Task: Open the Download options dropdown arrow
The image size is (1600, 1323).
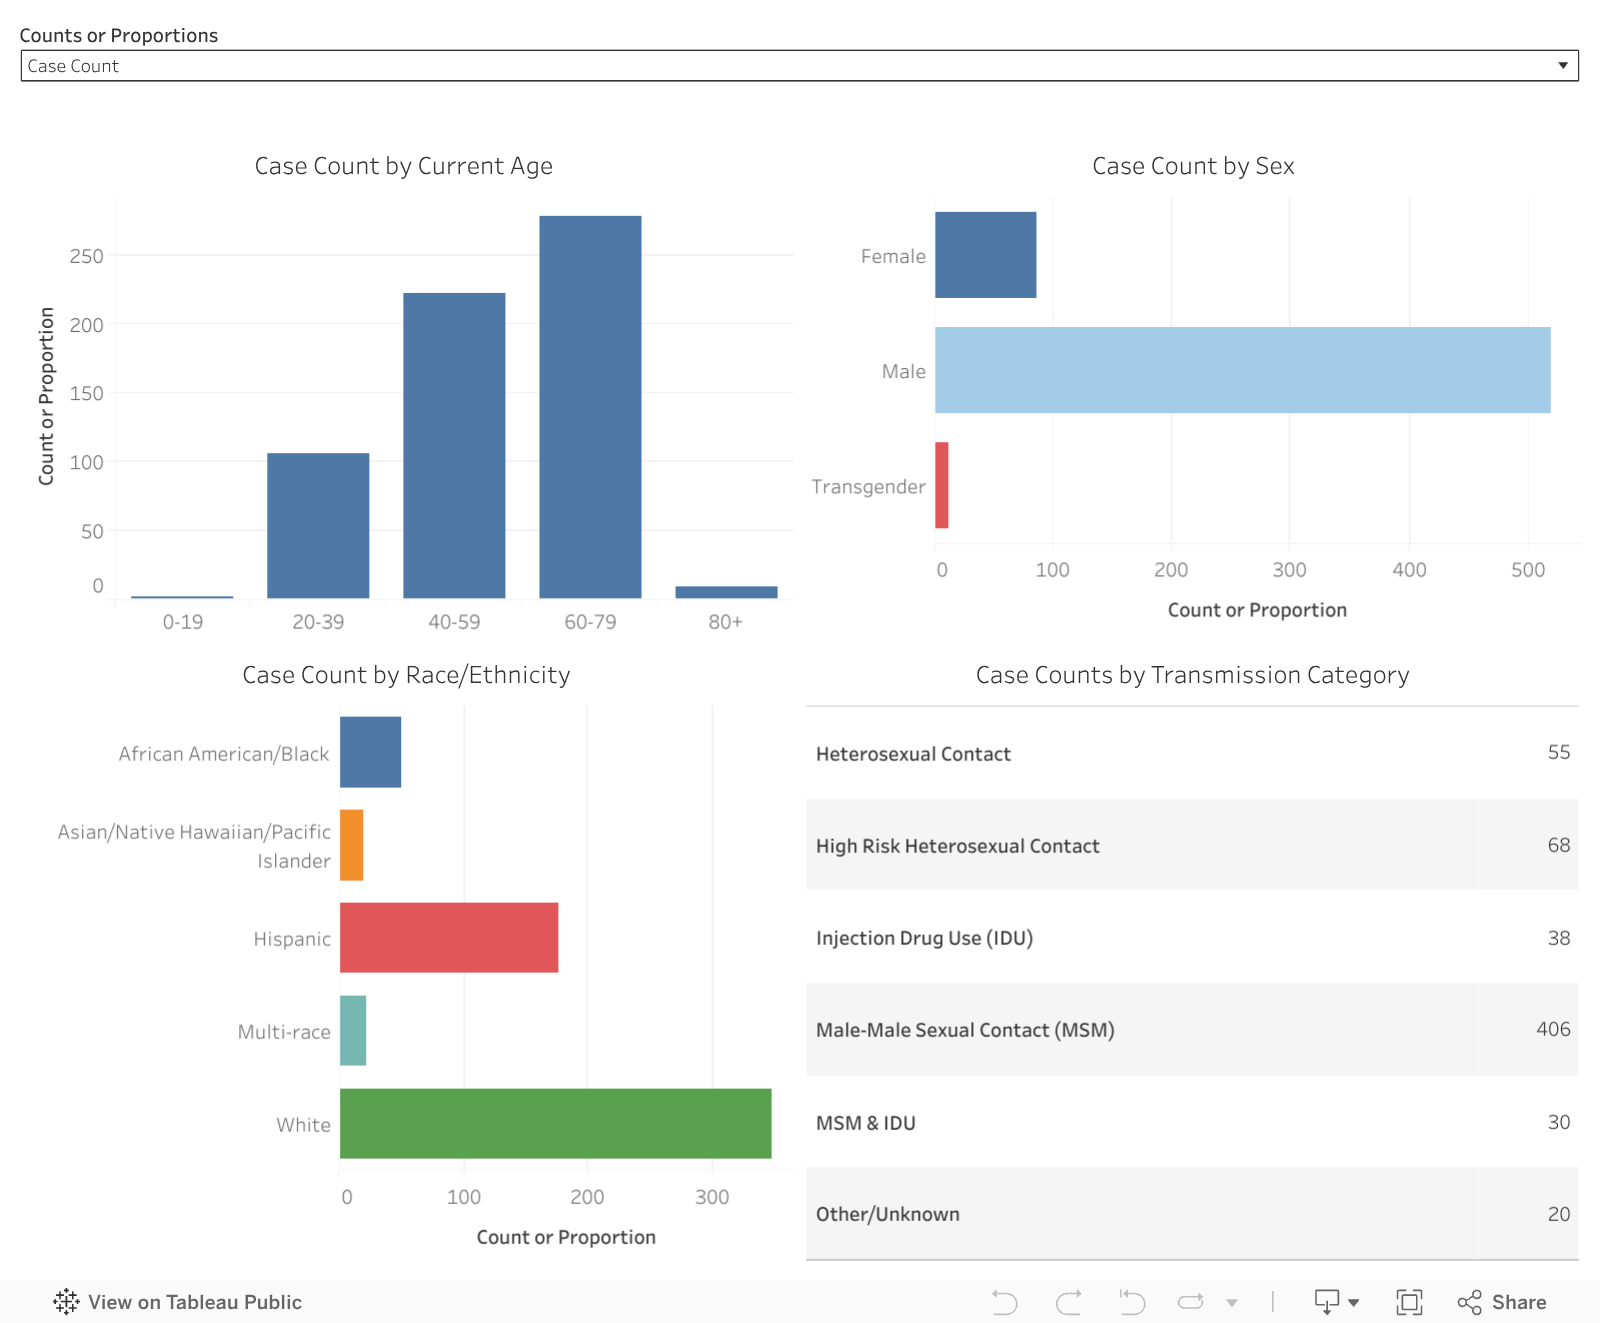Action: 1352,1302
